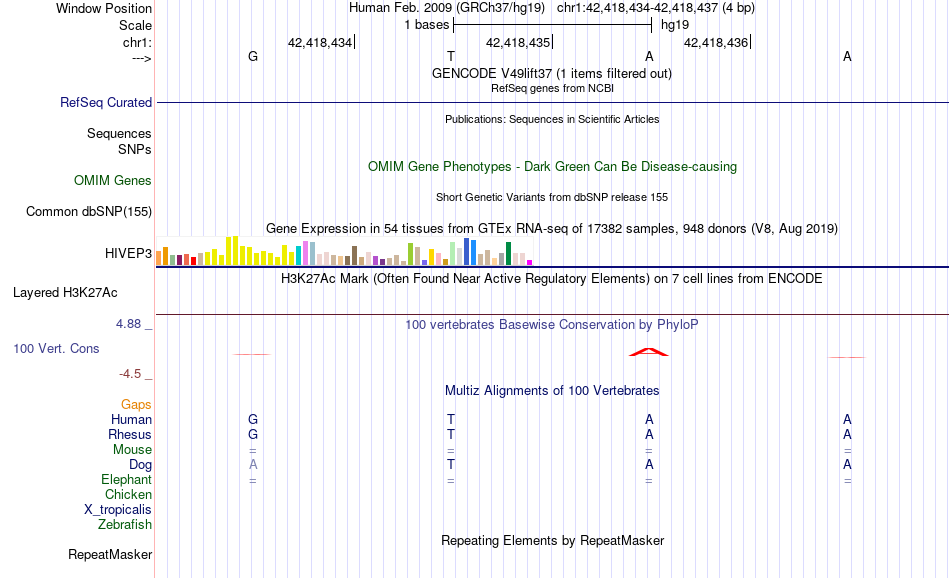The height and width of the screenshot is (578, 950).
Task: Click the Gaps row label
Action: click(136, 405)
